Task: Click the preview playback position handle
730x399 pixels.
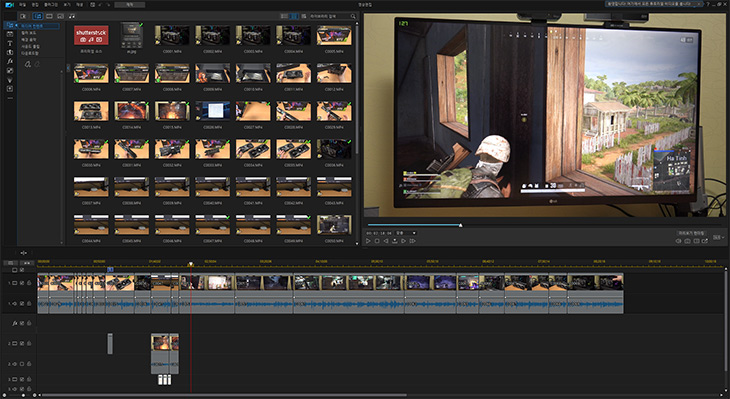Action: tap(460, 225)
